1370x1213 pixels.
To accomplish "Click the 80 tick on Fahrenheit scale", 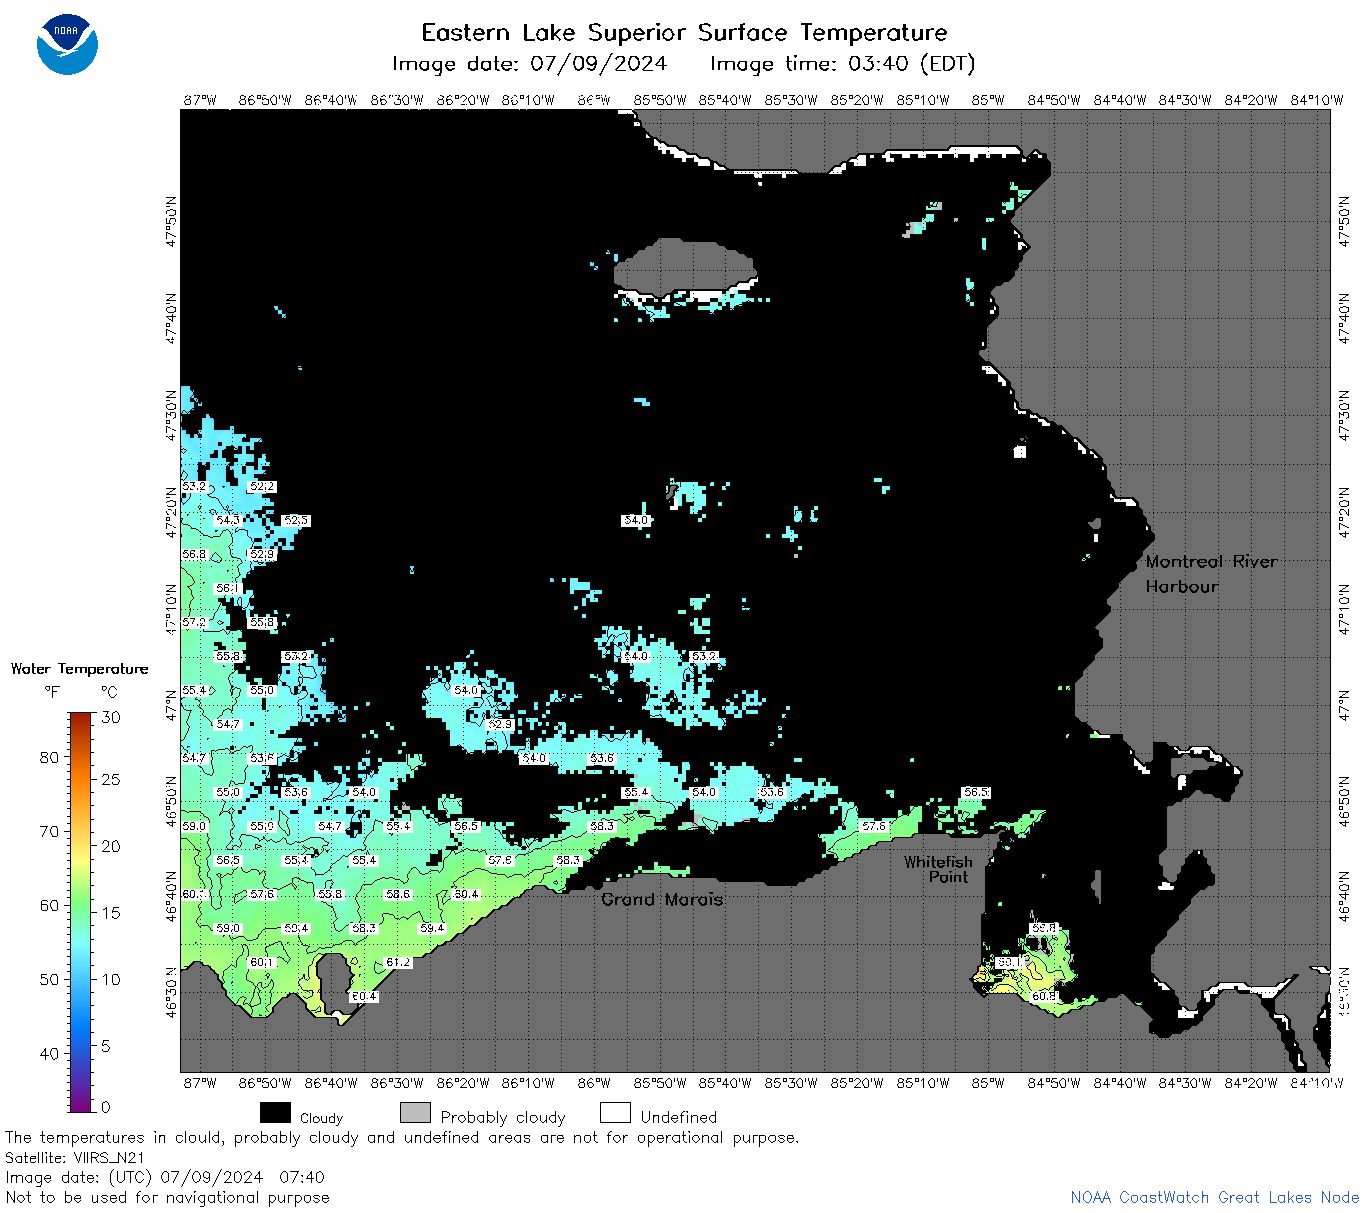I will (49, 757).
